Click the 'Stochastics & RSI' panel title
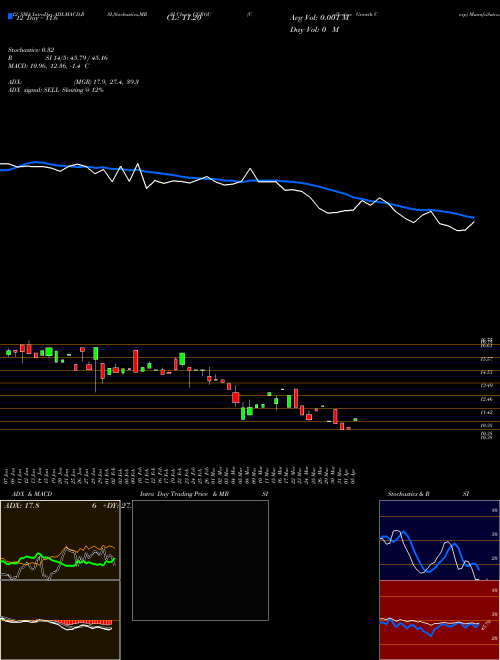Viewport: 500px width, 660px height. (428, 494)
